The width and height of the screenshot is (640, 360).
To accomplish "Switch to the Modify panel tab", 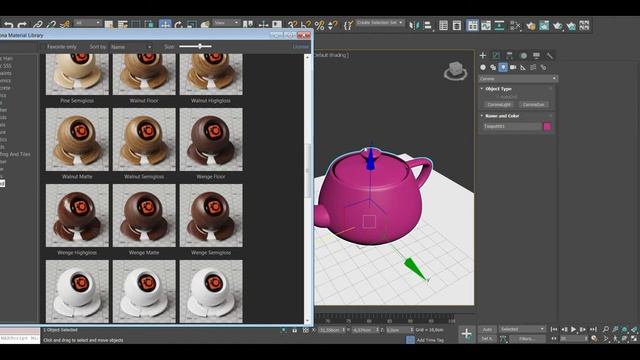I will [496, 55].
